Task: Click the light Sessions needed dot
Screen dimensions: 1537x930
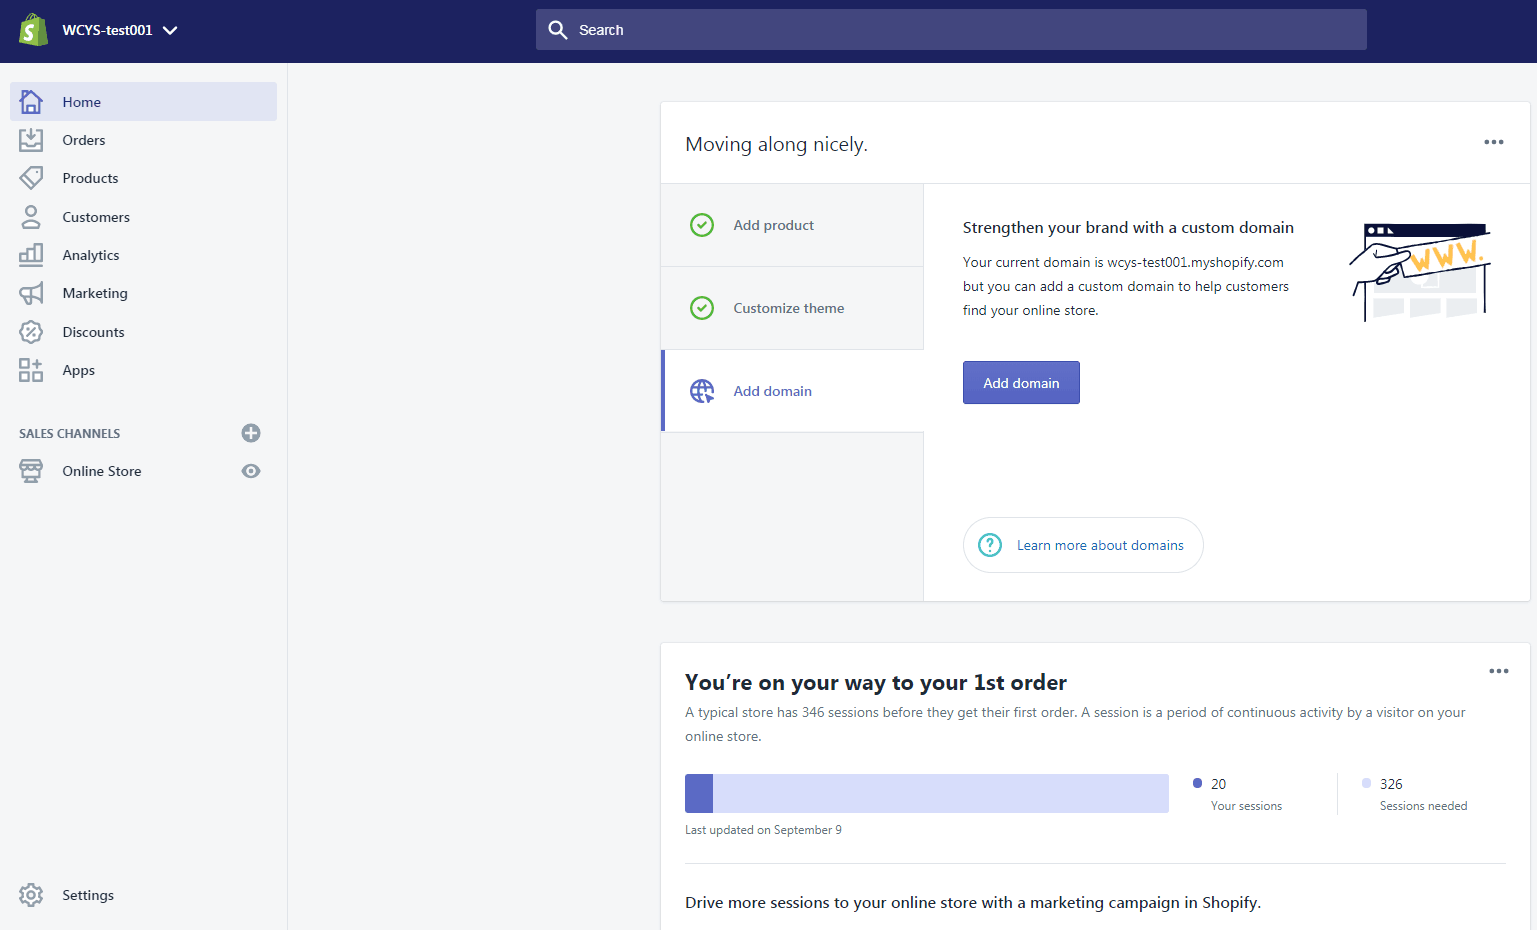Action: pos(1367,783)
